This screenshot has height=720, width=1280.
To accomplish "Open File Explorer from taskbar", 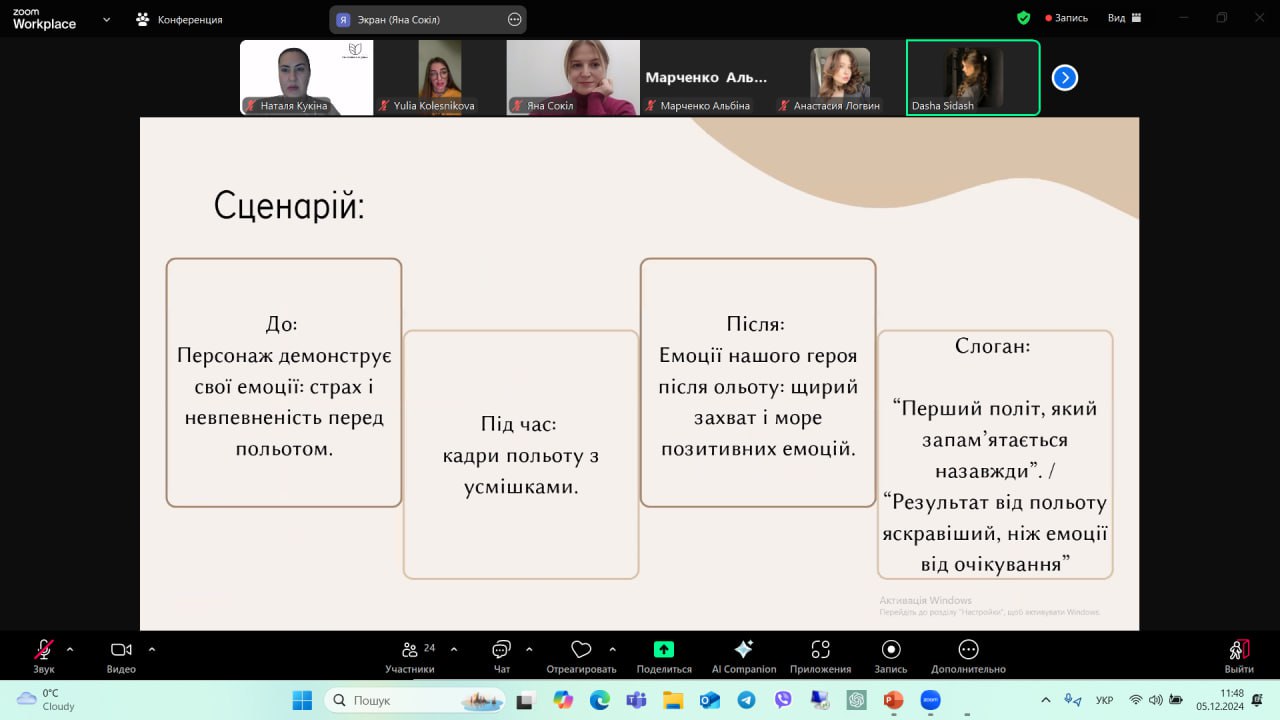I will 673,700.
